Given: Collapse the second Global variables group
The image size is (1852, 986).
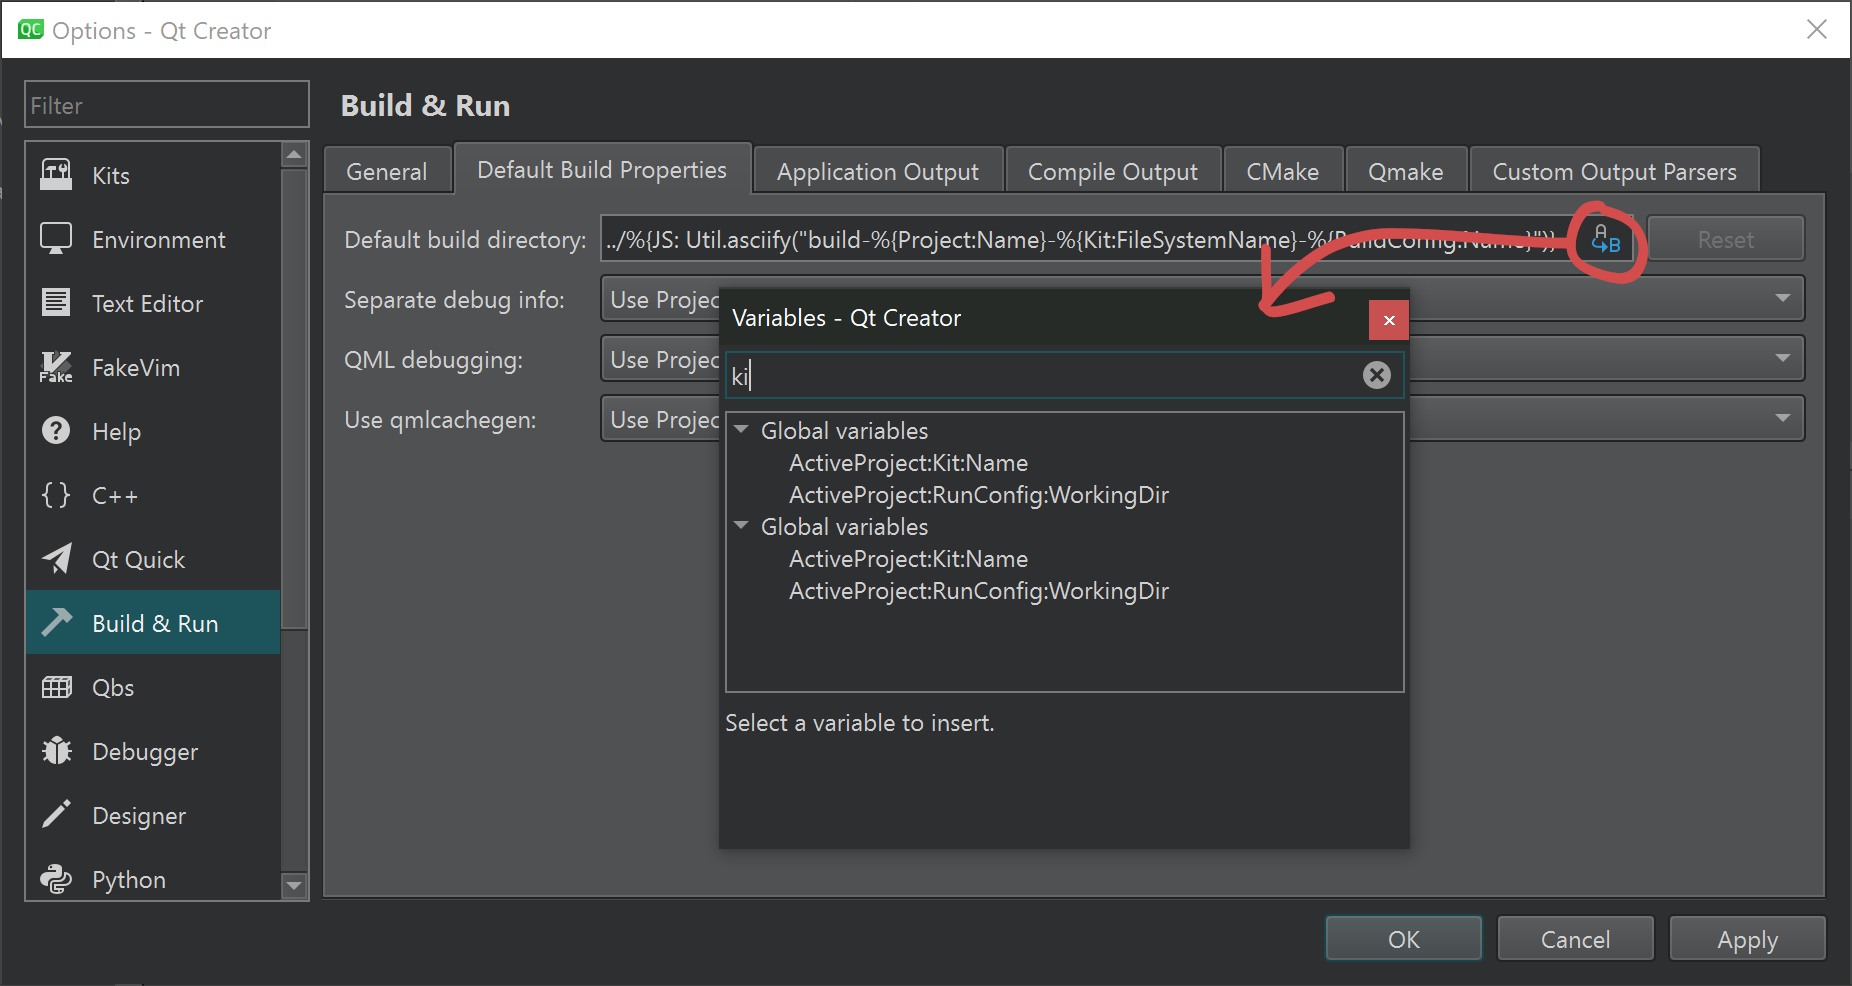Looking at the screenshot, I should [x=741, y=526].
